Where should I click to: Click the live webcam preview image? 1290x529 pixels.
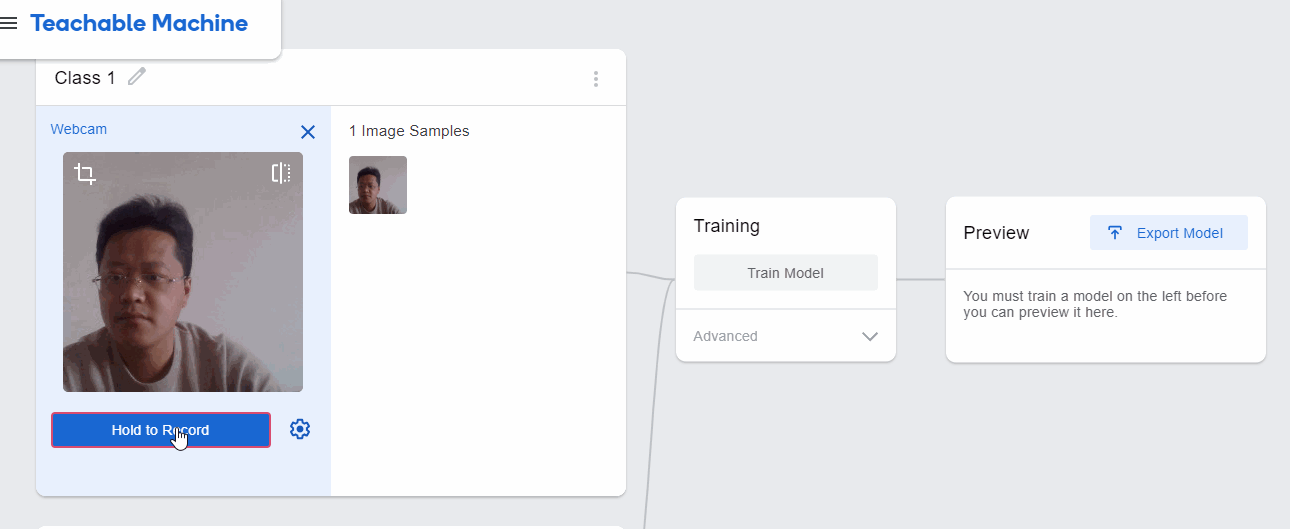pyautogui.click(x=183, y=272)
